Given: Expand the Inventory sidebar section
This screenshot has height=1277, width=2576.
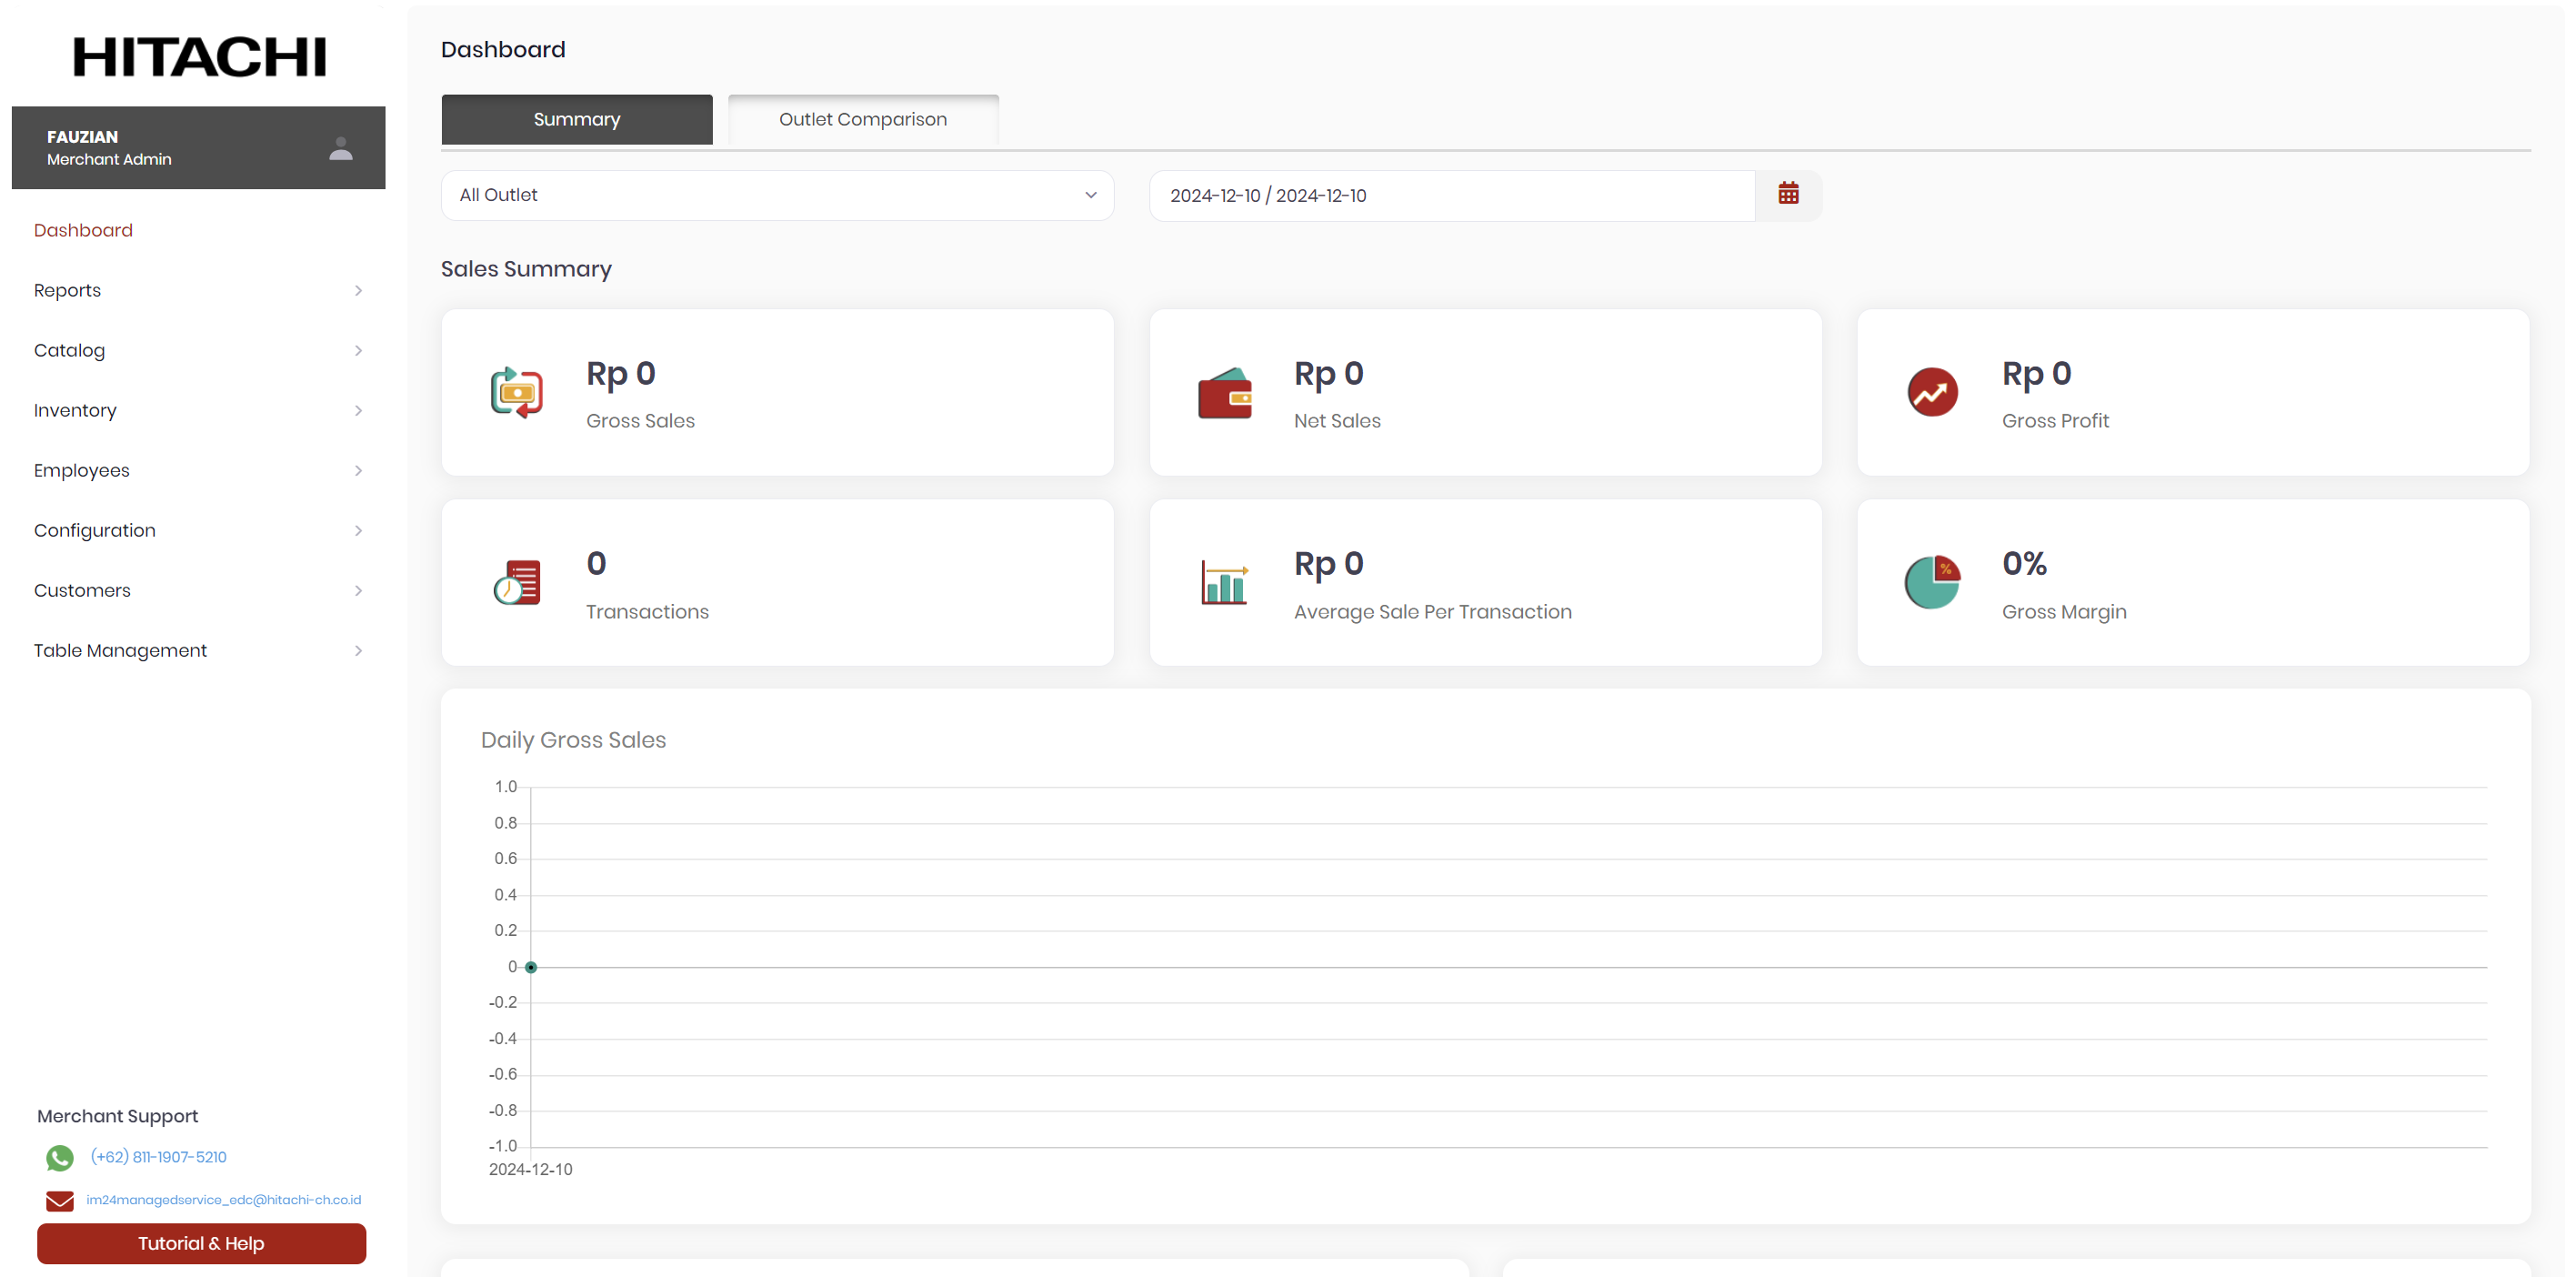Looking at the screenshot, I should [x=198, y=410].
